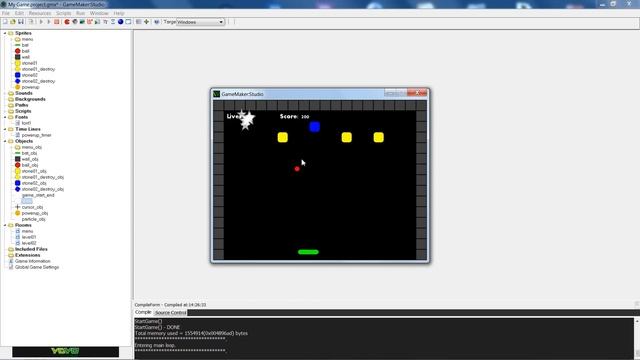Open the File menu
640x360 pixels.
point(6,13)
